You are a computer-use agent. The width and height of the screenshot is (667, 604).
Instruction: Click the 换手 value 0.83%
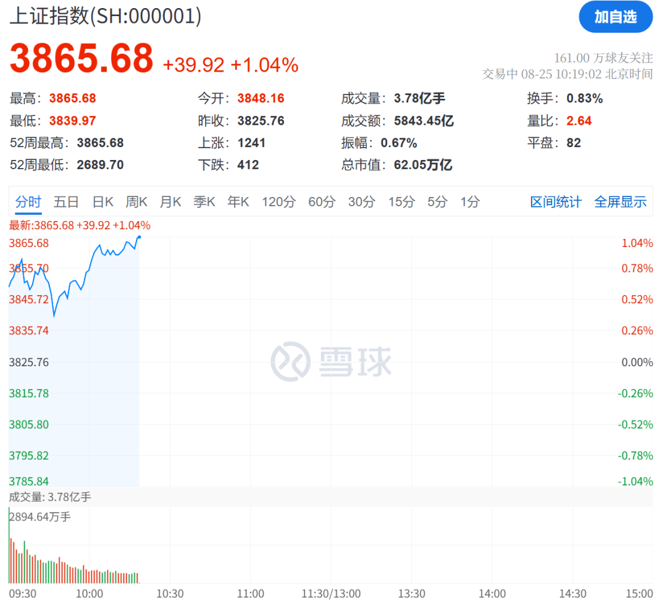584,98
